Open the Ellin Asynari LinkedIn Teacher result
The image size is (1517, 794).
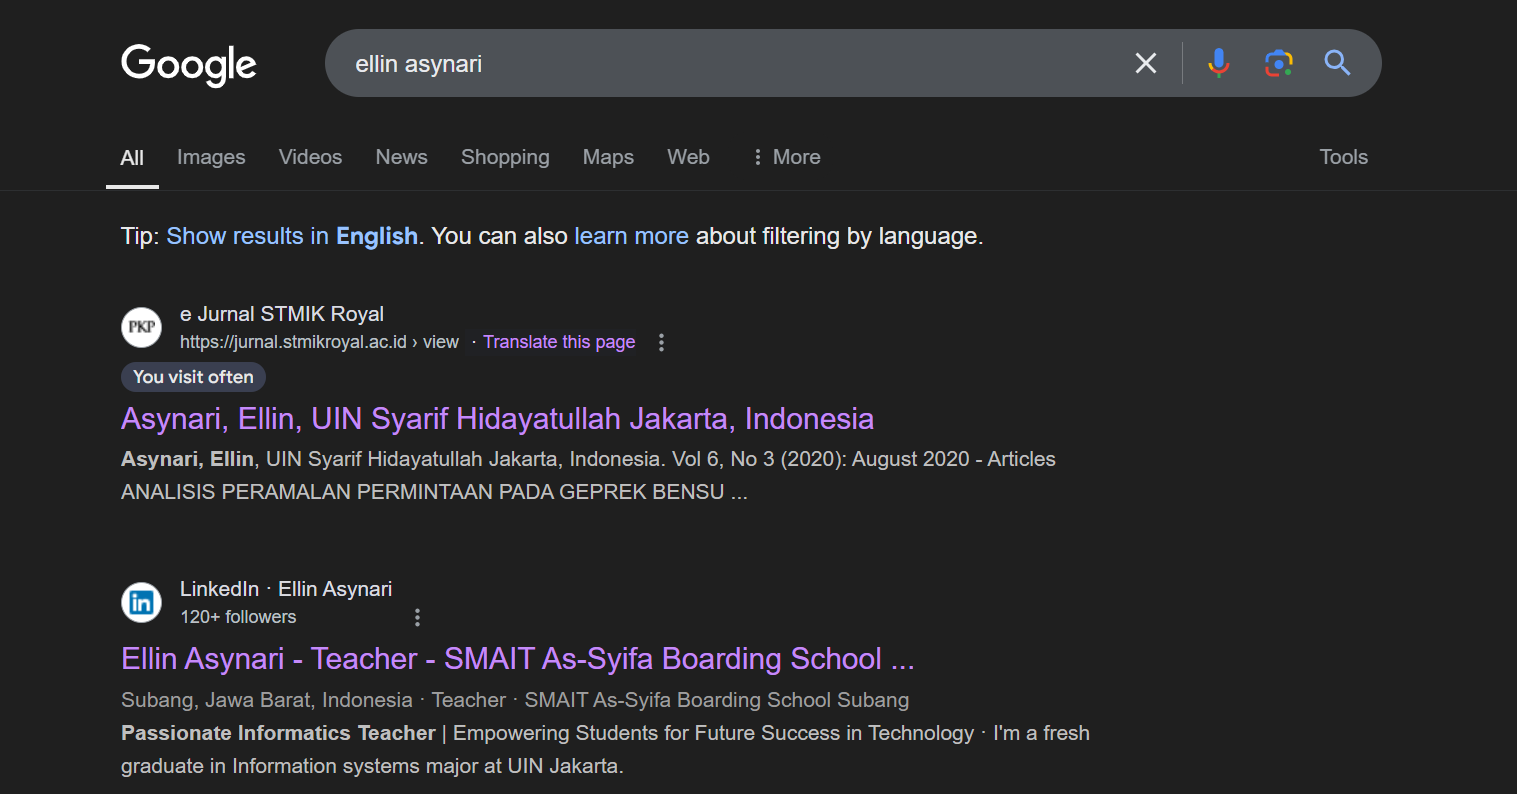click(517, 659)
